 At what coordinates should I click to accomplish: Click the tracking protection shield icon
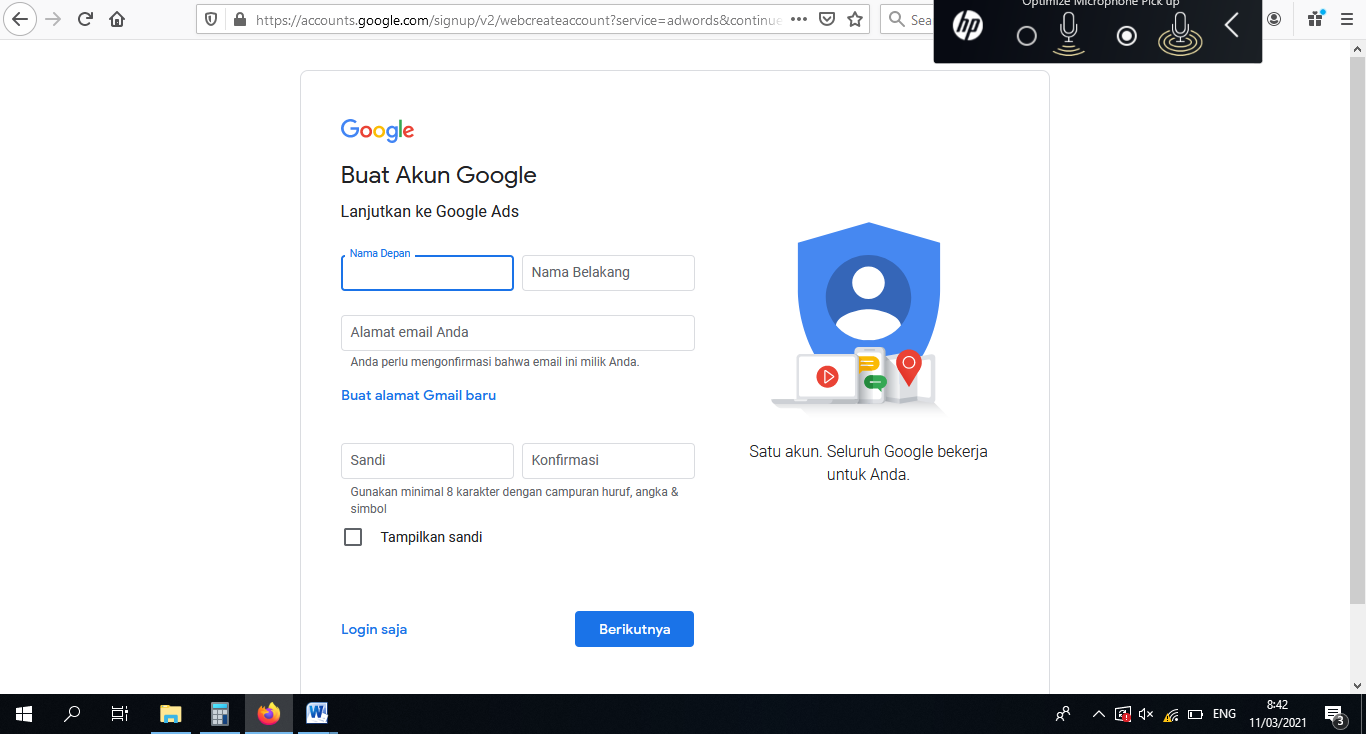point(212,19)
